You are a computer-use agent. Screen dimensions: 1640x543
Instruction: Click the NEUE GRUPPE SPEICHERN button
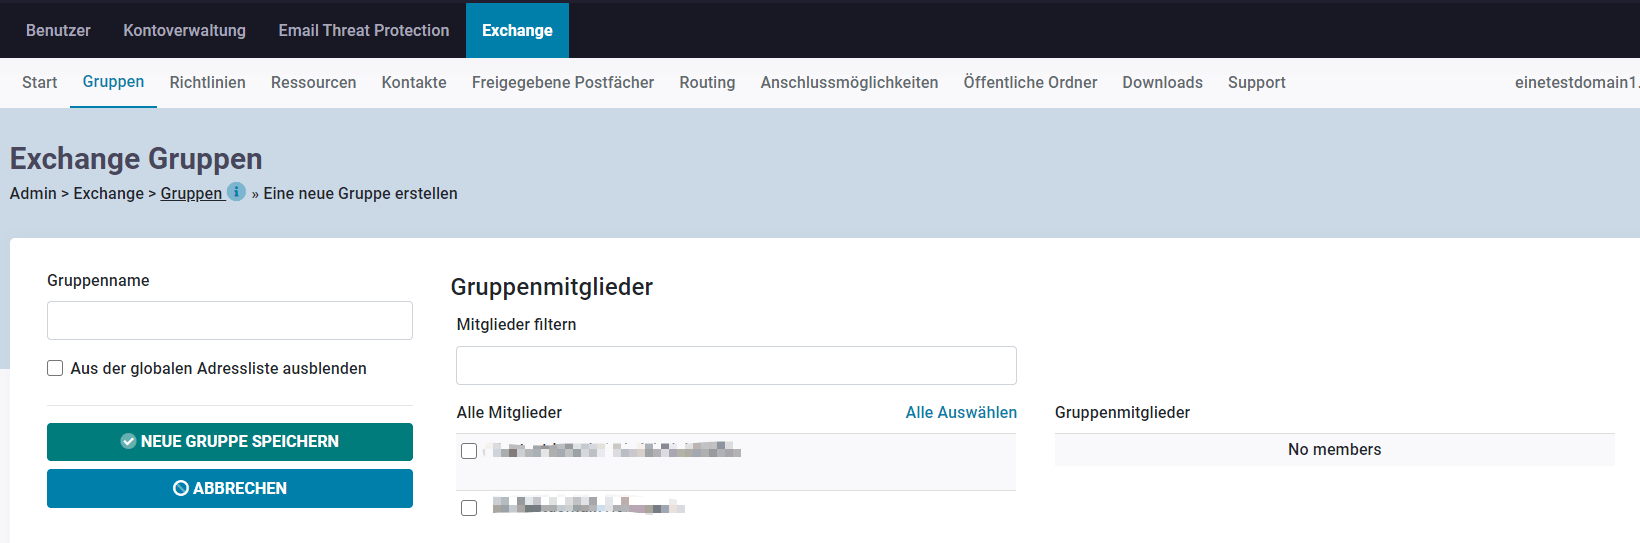pos(230,441)
